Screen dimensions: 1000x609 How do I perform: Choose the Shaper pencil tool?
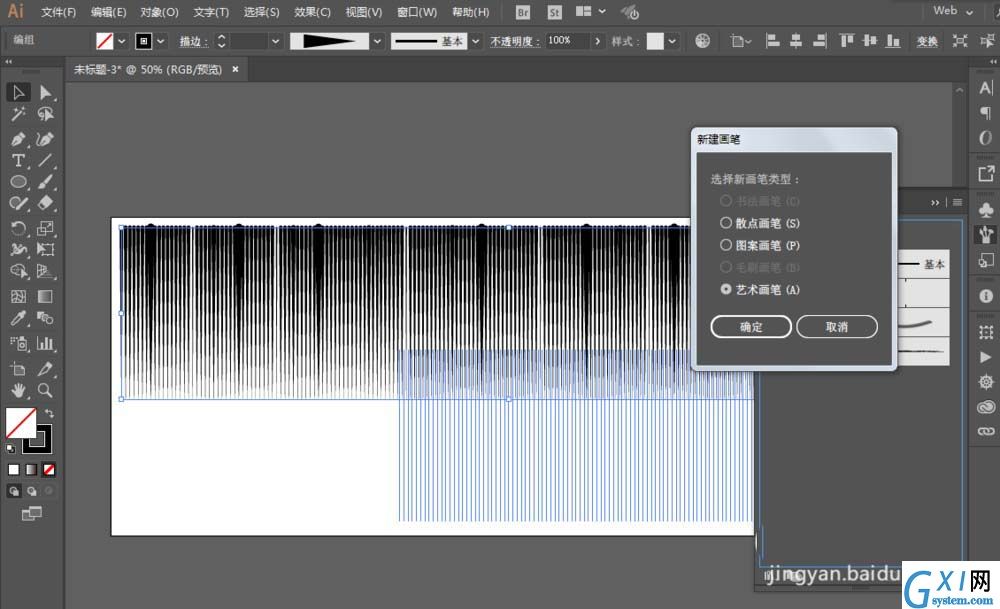[x=18, y=203]
